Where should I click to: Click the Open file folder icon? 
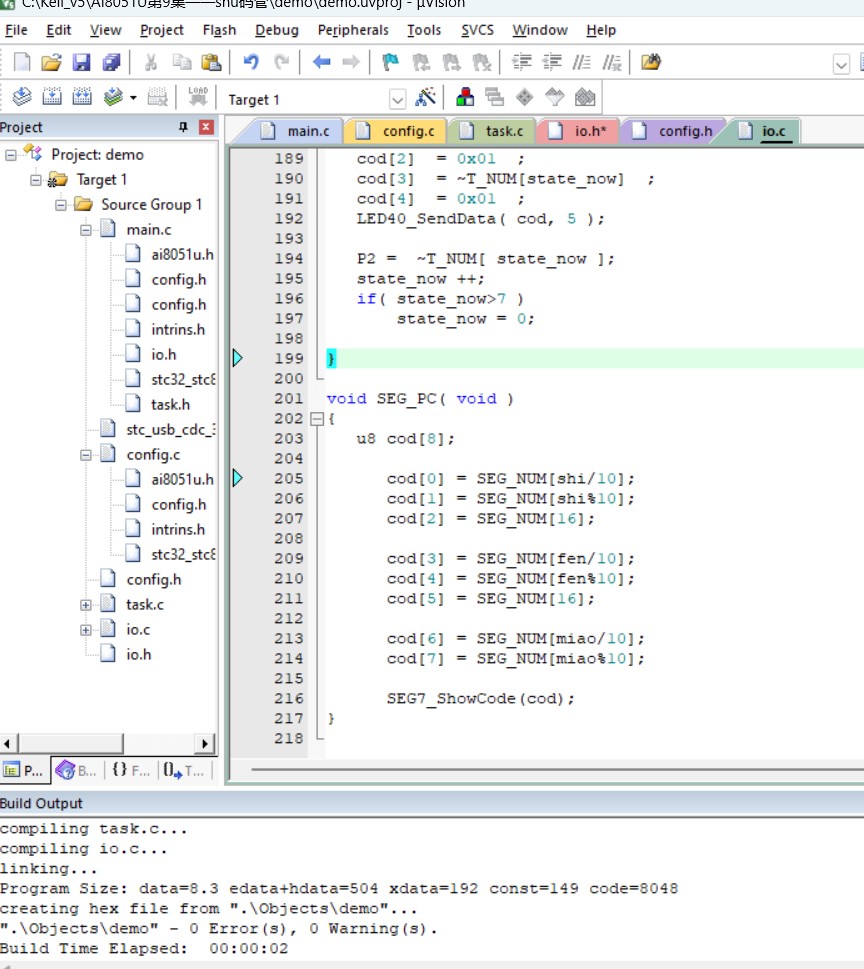click(x=52, y=62)
